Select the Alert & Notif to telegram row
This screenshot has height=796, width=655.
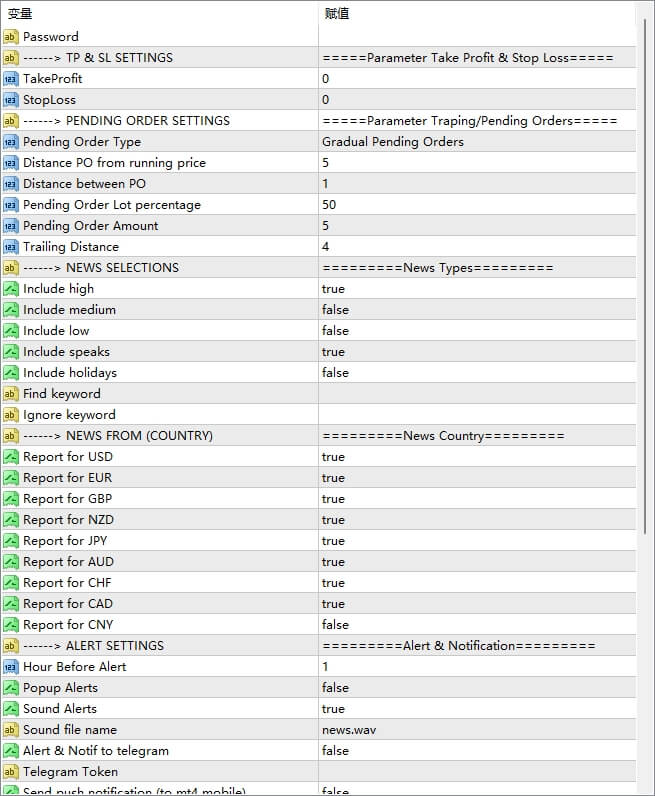pos(319,751)
